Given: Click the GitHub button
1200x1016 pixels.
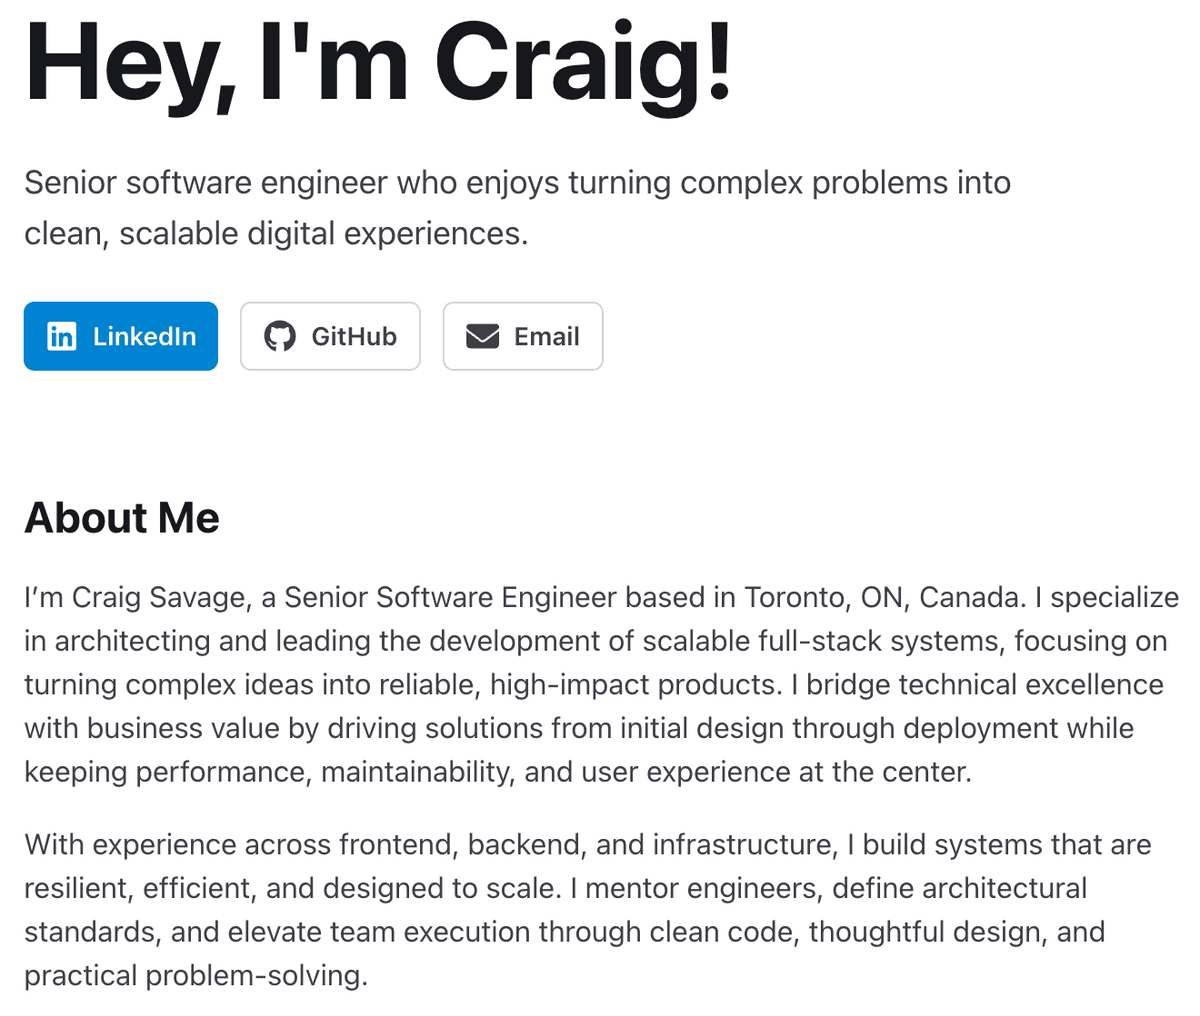Looking at the screenshot, I should pyautogui.click(x=330, y=336).
